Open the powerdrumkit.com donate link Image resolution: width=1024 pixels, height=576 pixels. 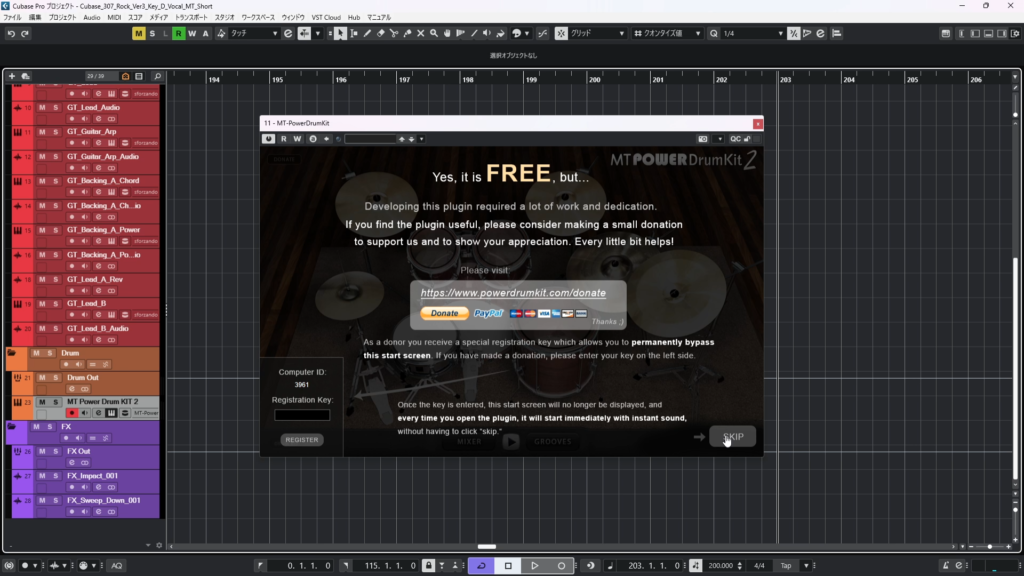coord(513,293)
